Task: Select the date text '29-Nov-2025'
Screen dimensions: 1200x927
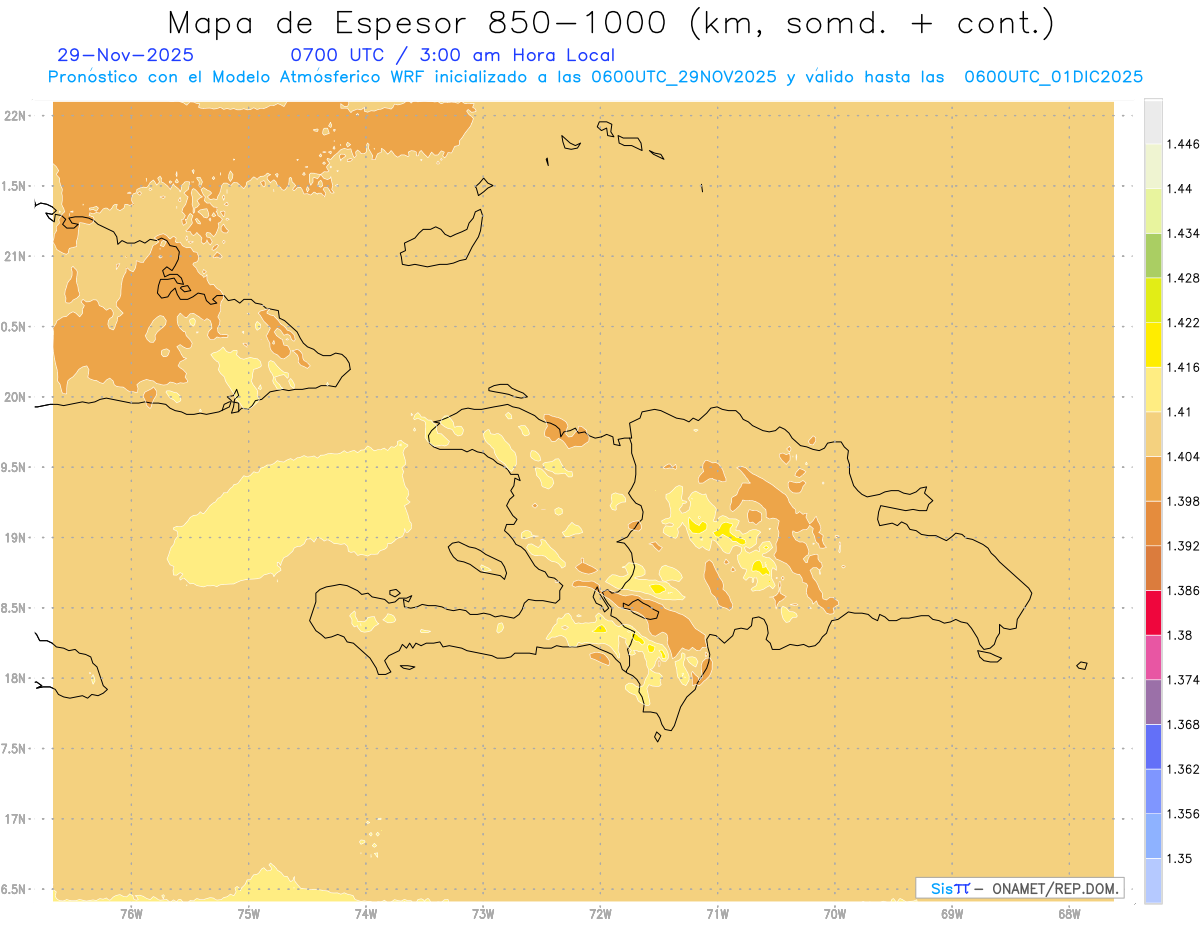Action: pos(126,56)
